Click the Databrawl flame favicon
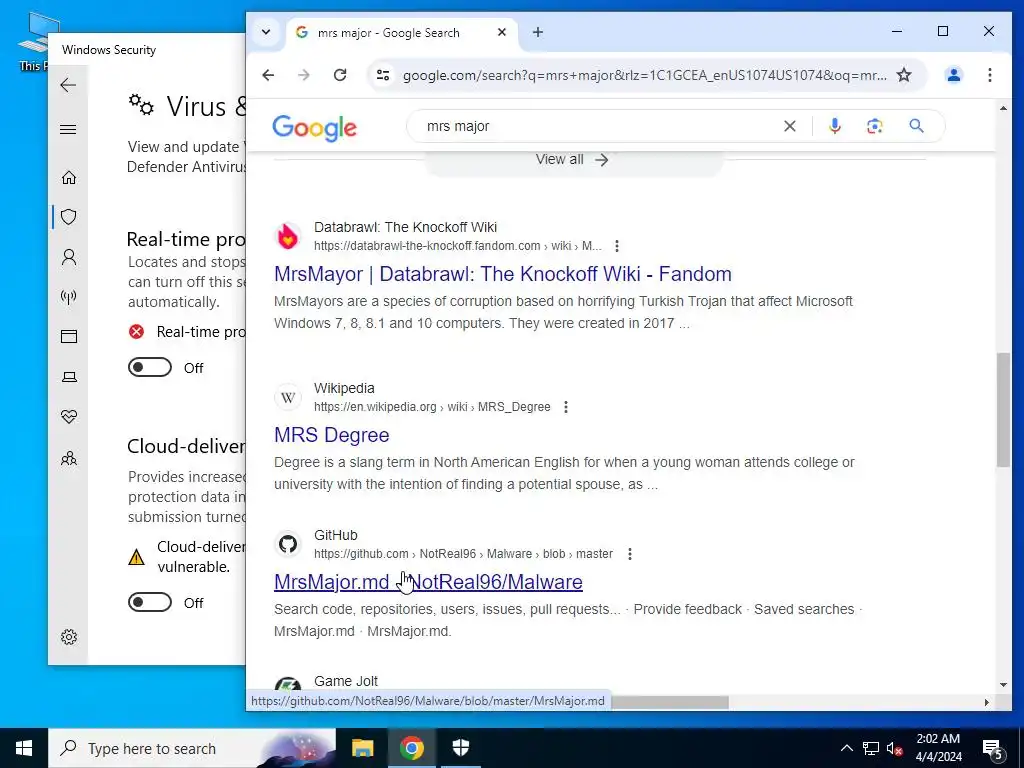Image resolution: width=1024 pixels, height=768 pixels. pos(288,236)
